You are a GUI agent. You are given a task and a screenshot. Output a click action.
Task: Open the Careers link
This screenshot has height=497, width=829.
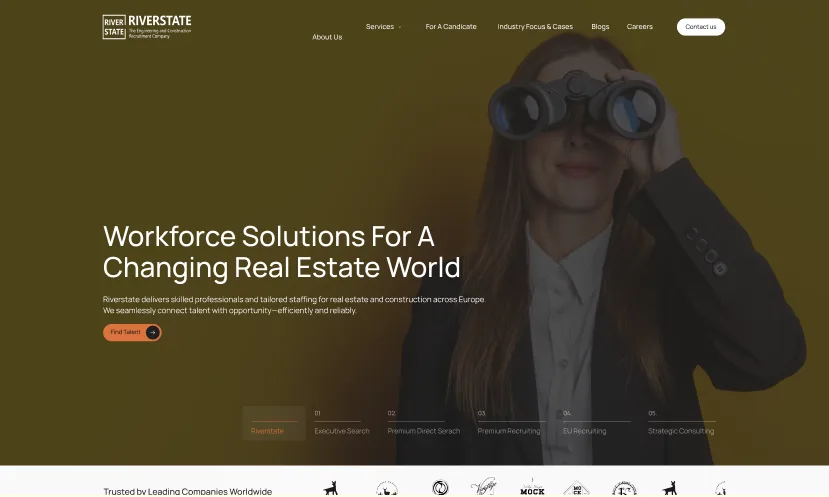coord(640,26)
